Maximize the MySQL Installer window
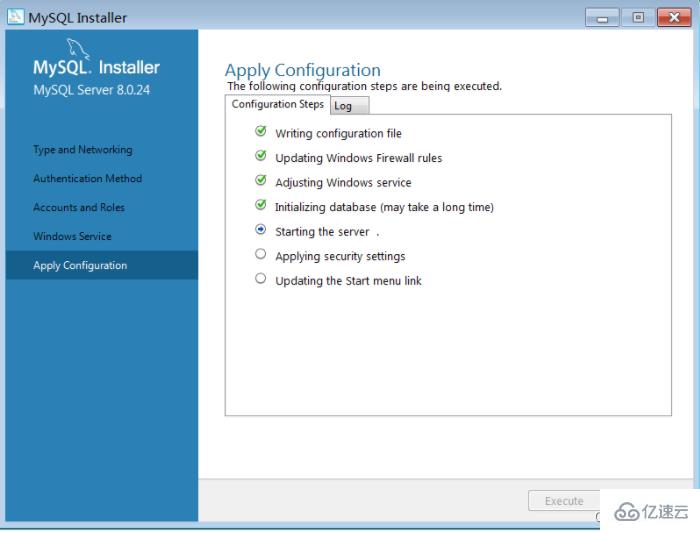Image resolution: width=700 pixels, height=533 pixels. [x=636, y=17]
